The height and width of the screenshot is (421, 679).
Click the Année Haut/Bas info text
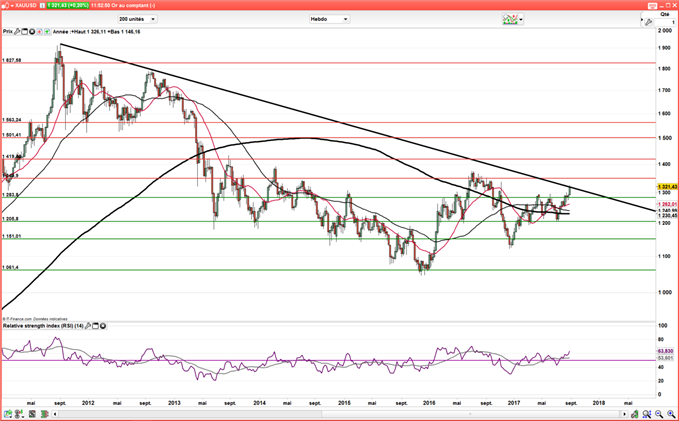point(96,32)
